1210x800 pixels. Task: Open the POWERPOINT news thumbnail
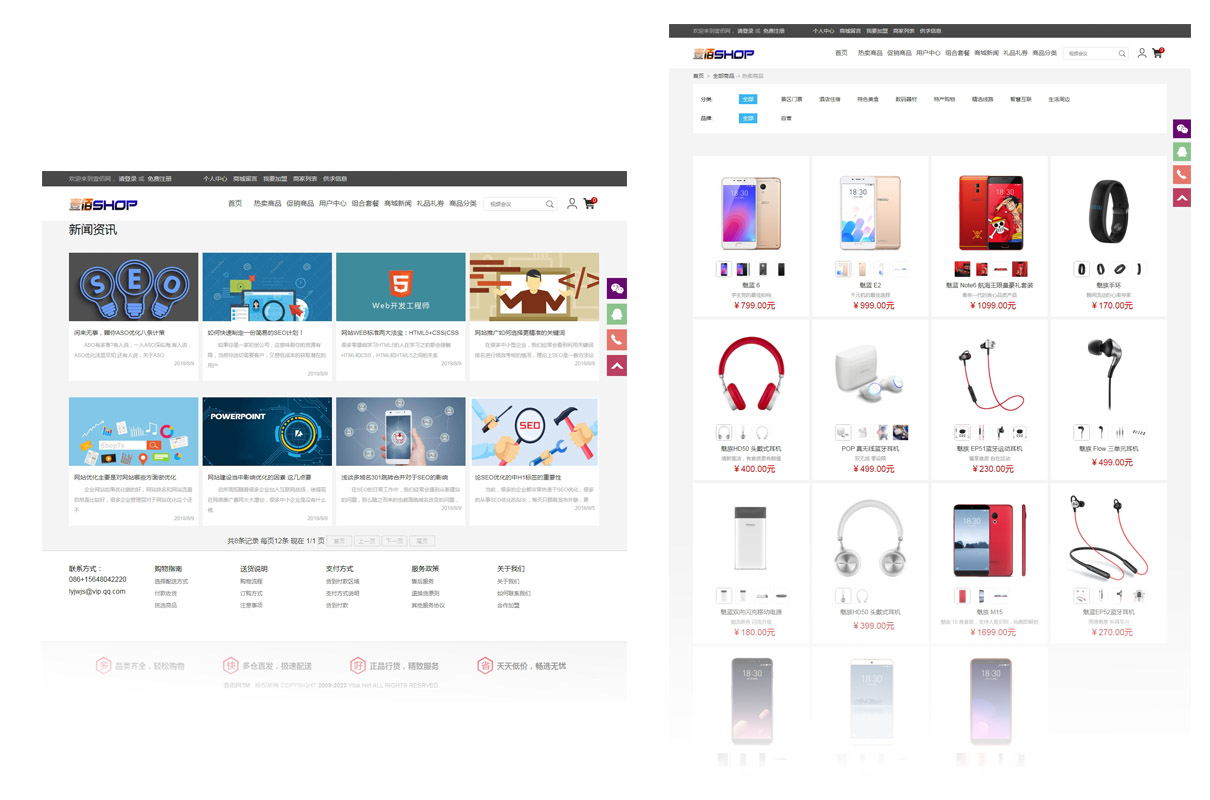(267, 432)
